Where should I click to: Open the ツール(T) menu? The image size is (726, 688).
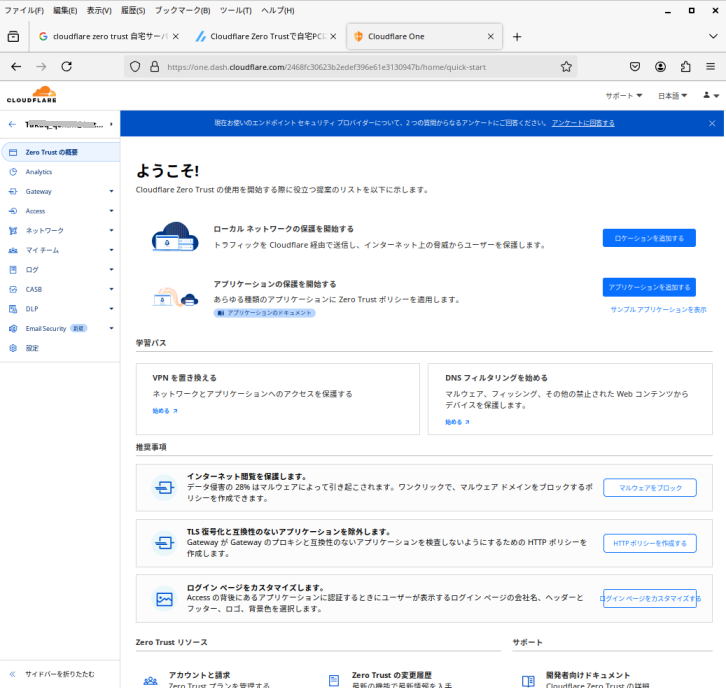pos(236,10)
